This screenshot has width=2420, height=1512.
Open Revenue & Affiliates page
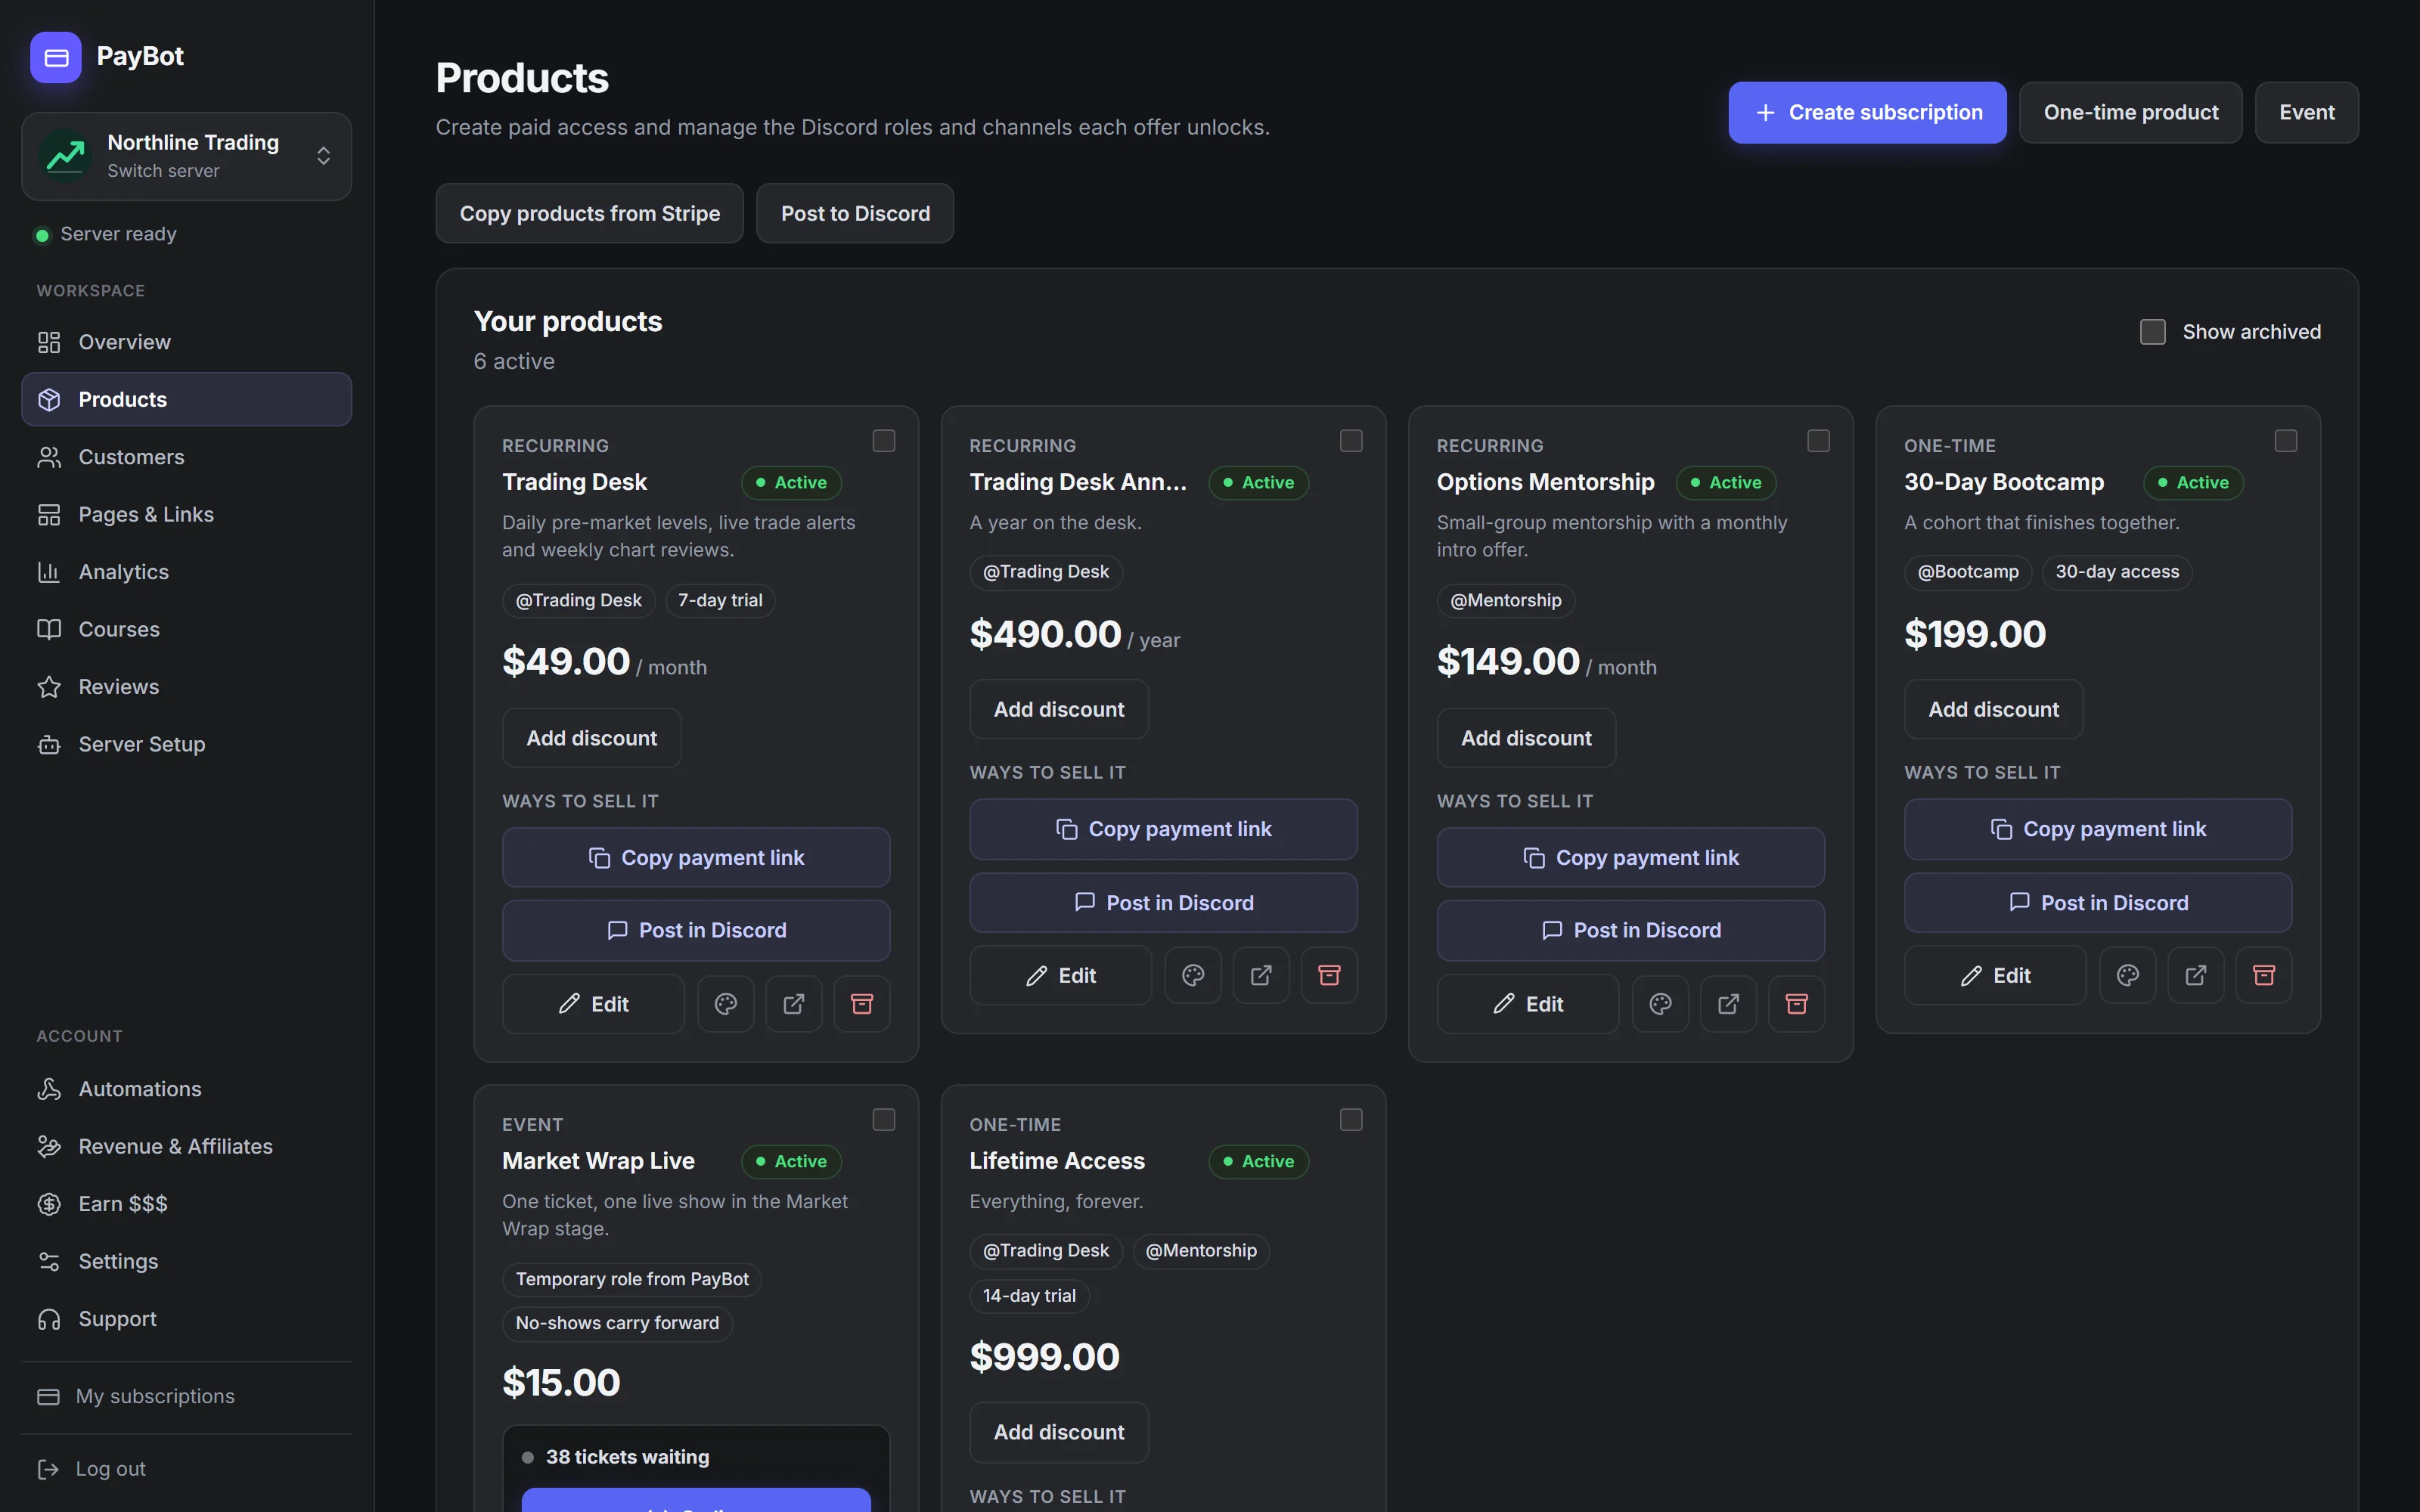pos(186,1147)
